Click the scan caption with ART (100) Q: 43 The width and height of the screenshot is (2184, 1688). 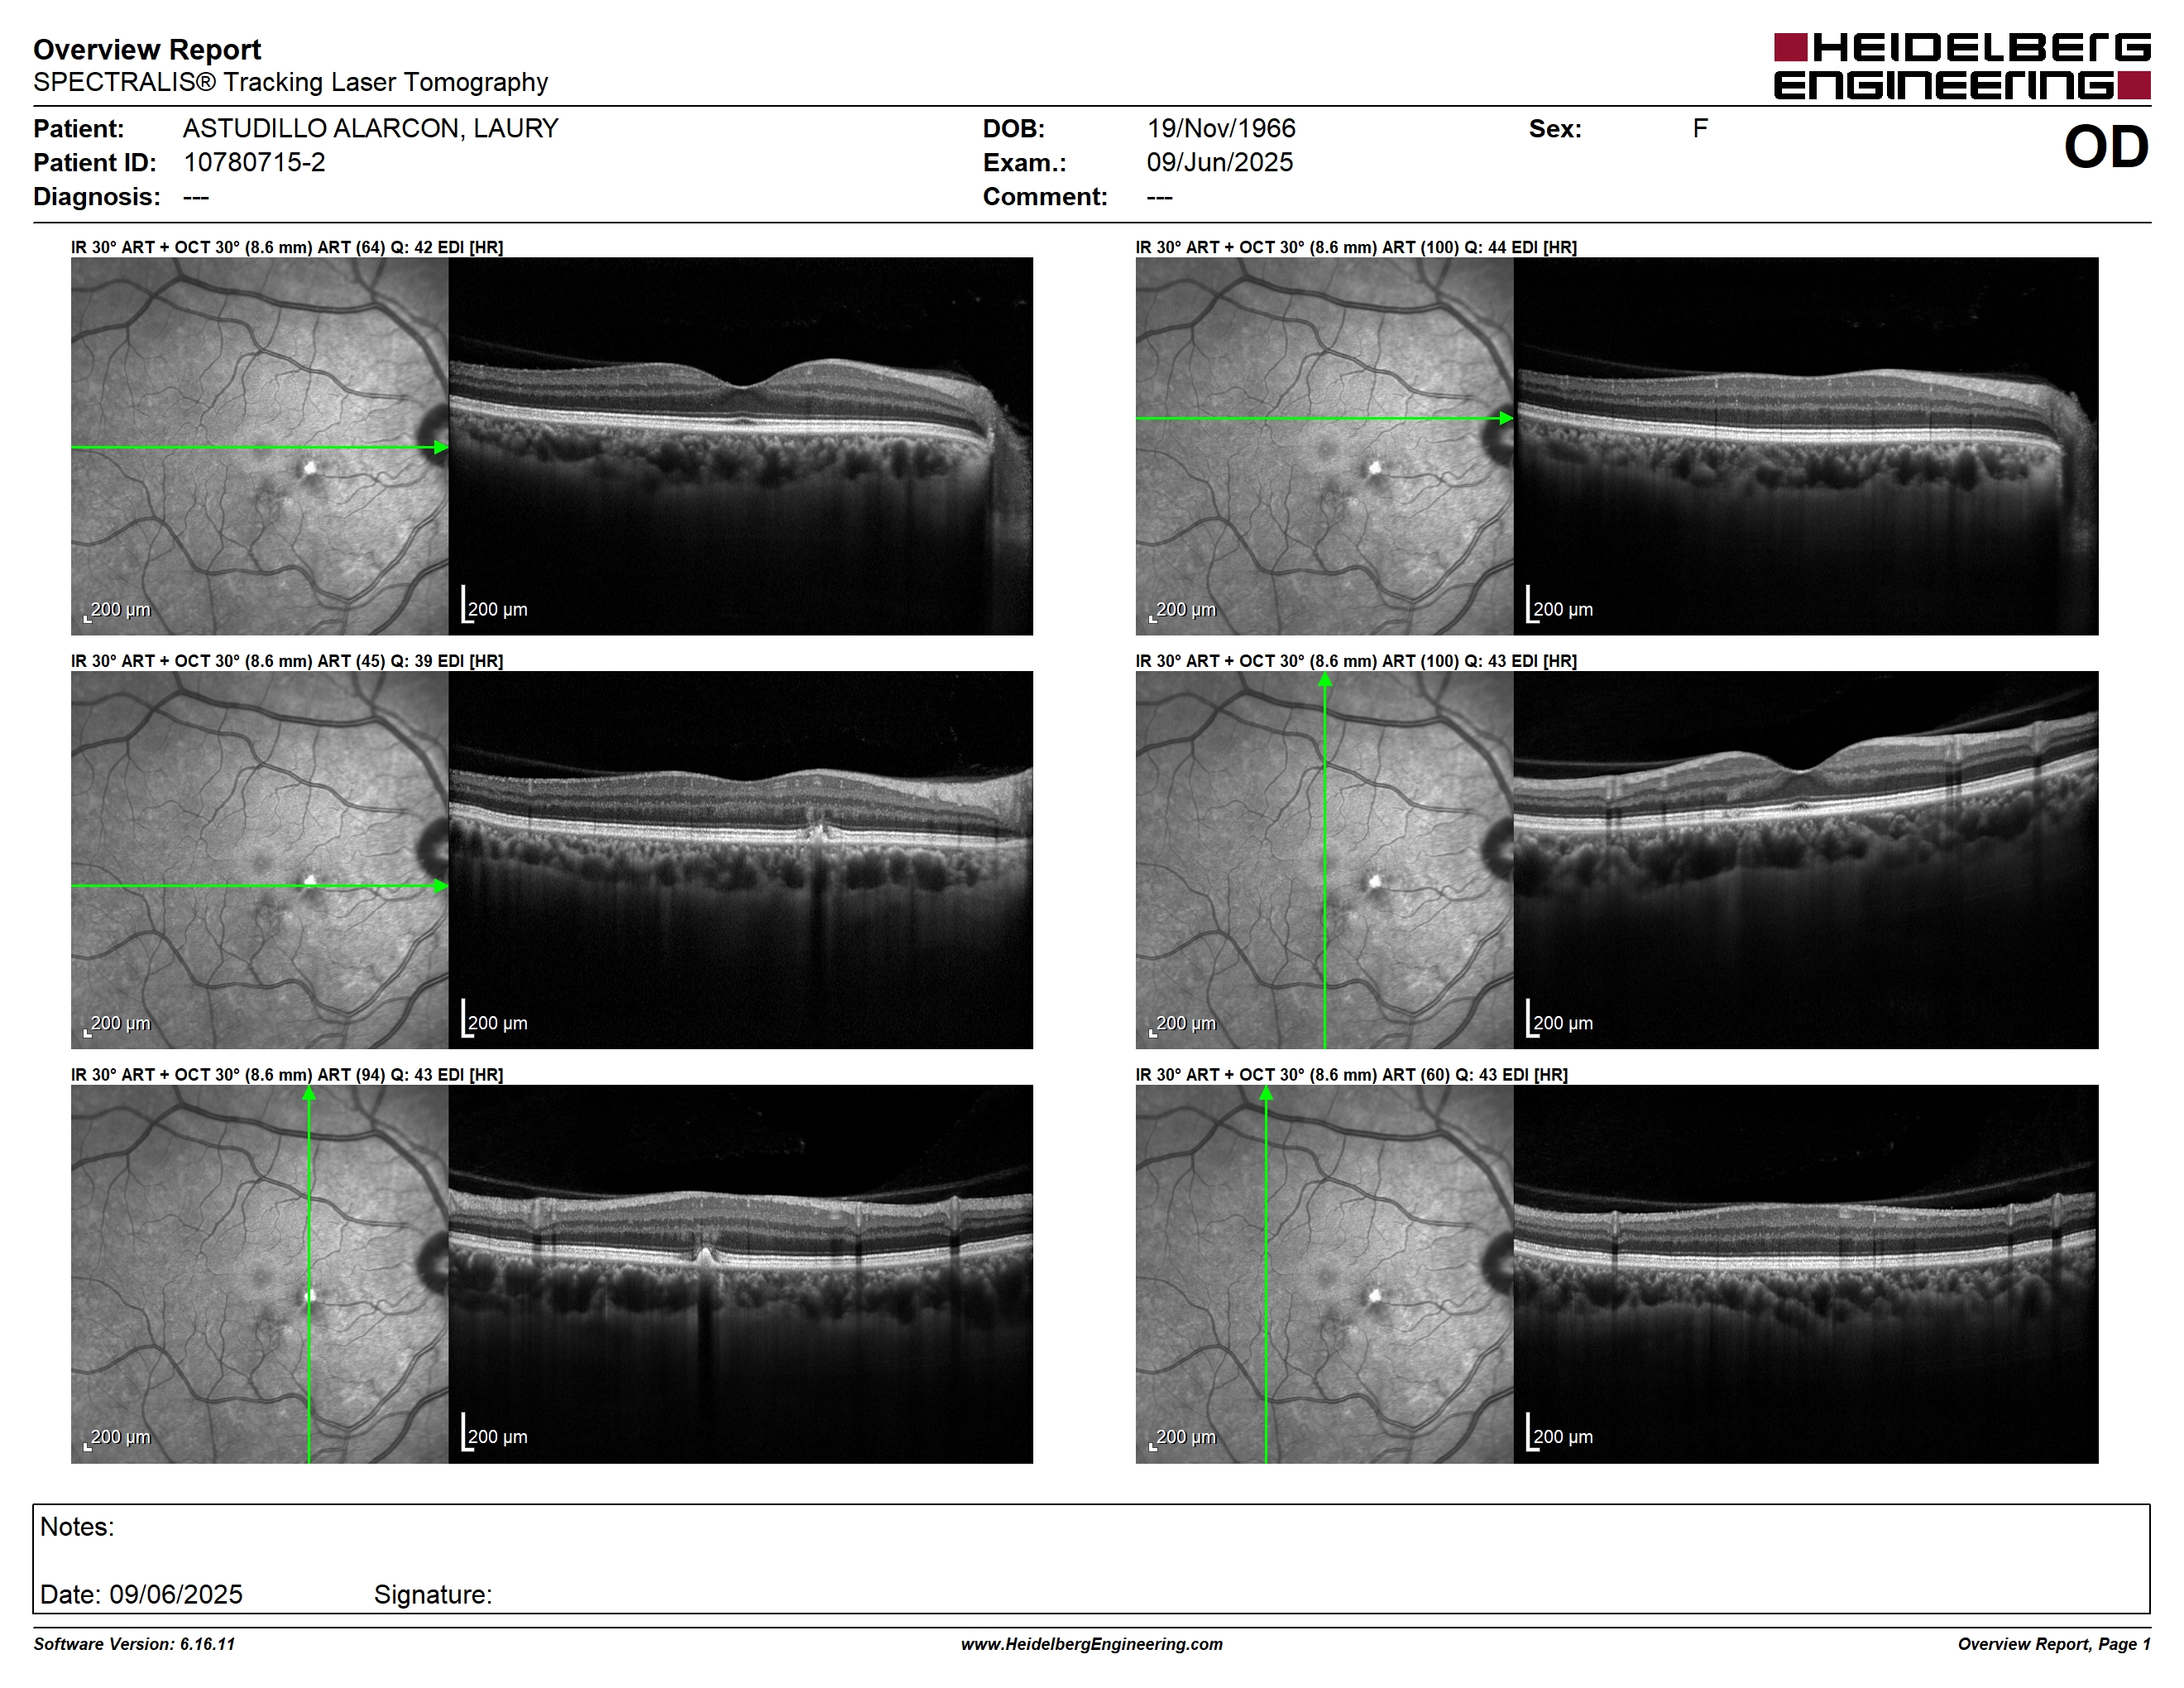click(x=1356, y=661)
